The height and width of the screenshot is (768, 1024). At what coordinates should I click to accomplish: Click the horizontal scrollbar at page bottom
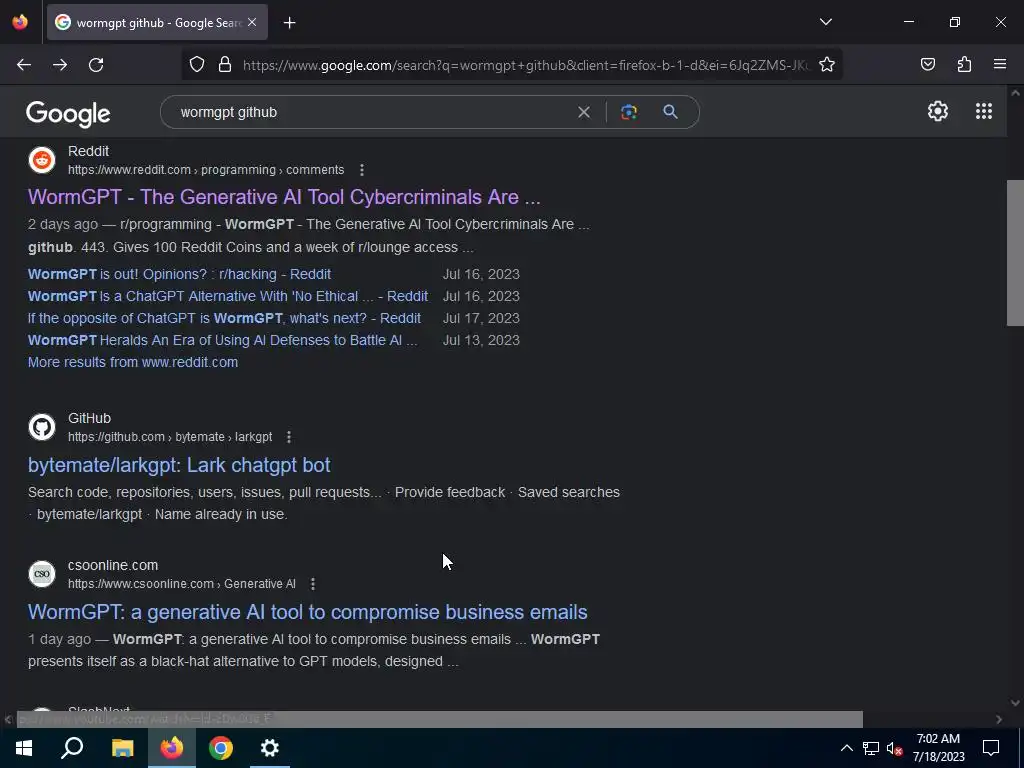[x=440, y=719]
